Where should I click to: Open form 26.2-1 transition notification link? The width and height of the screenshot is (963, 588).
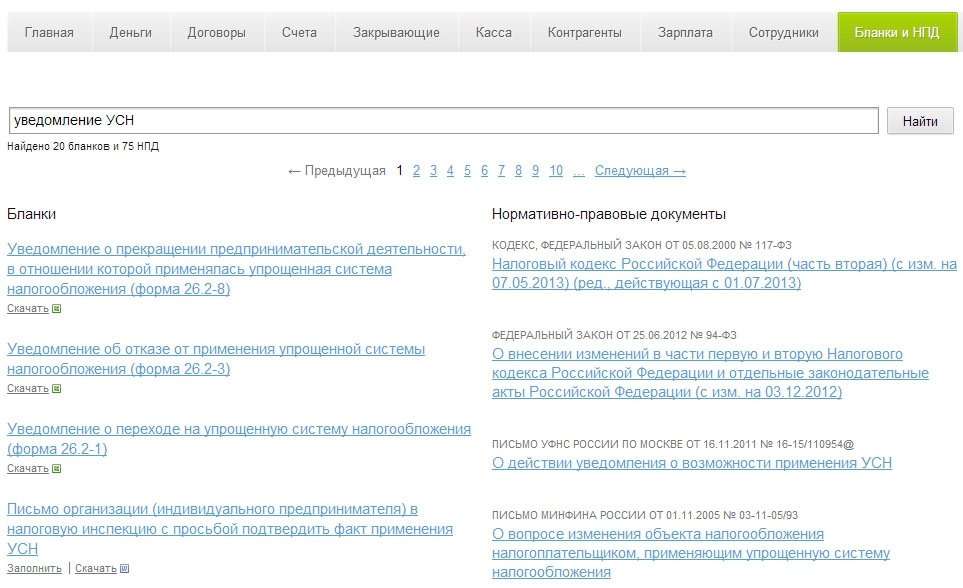(239, 439)
